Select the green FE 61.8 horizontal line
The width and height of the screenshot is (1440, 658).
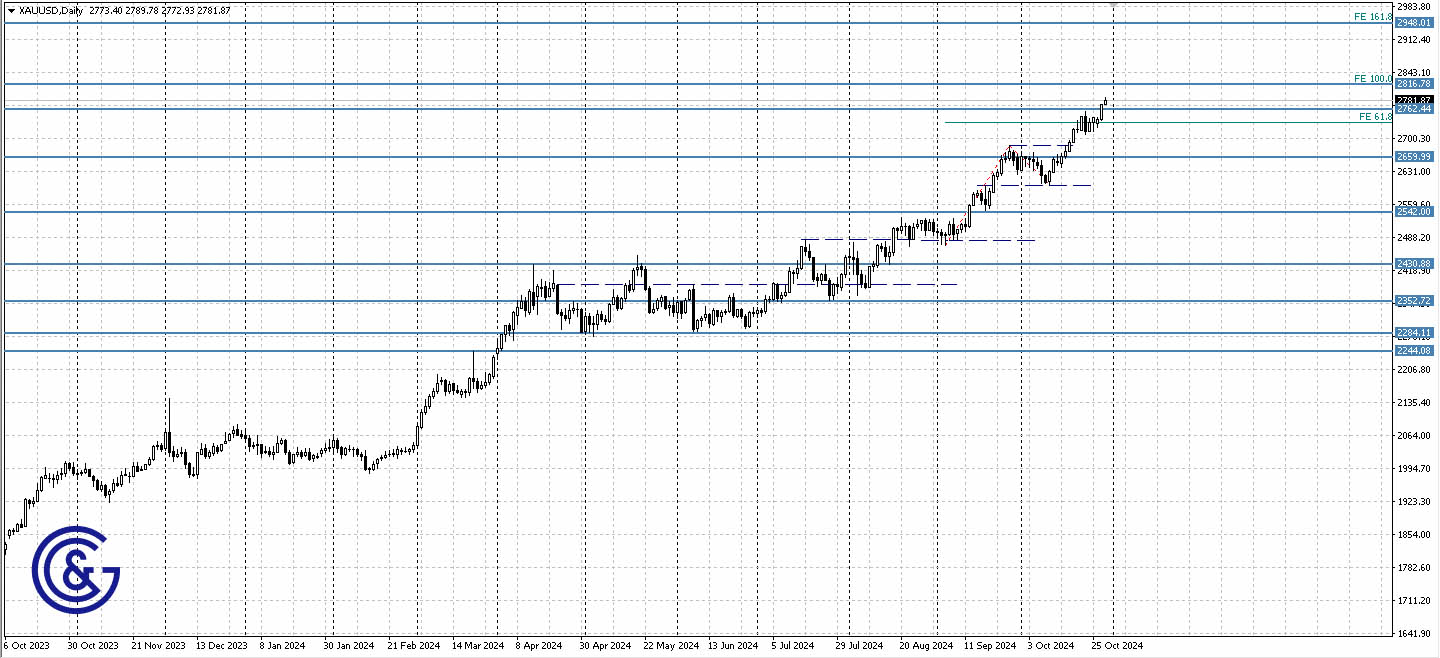click(x=1150, y=122)
